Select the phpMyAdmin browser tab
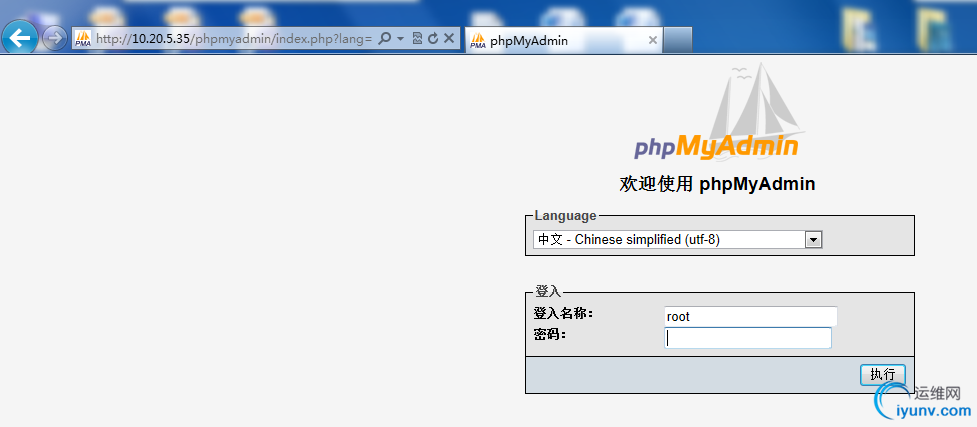The image size is (977, 427). coord(563,41)
